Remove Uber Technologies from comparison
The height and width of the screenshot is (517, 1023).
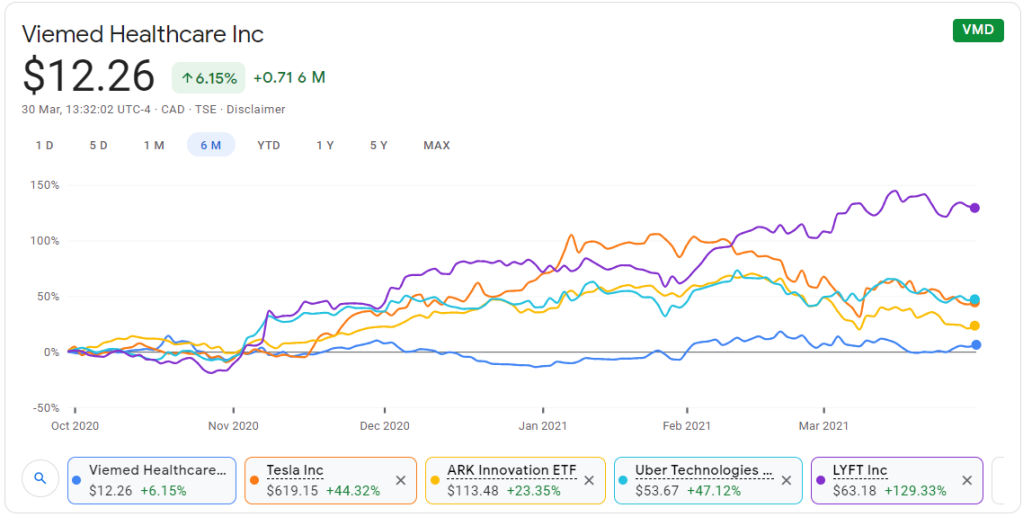[x=786, y=480]
